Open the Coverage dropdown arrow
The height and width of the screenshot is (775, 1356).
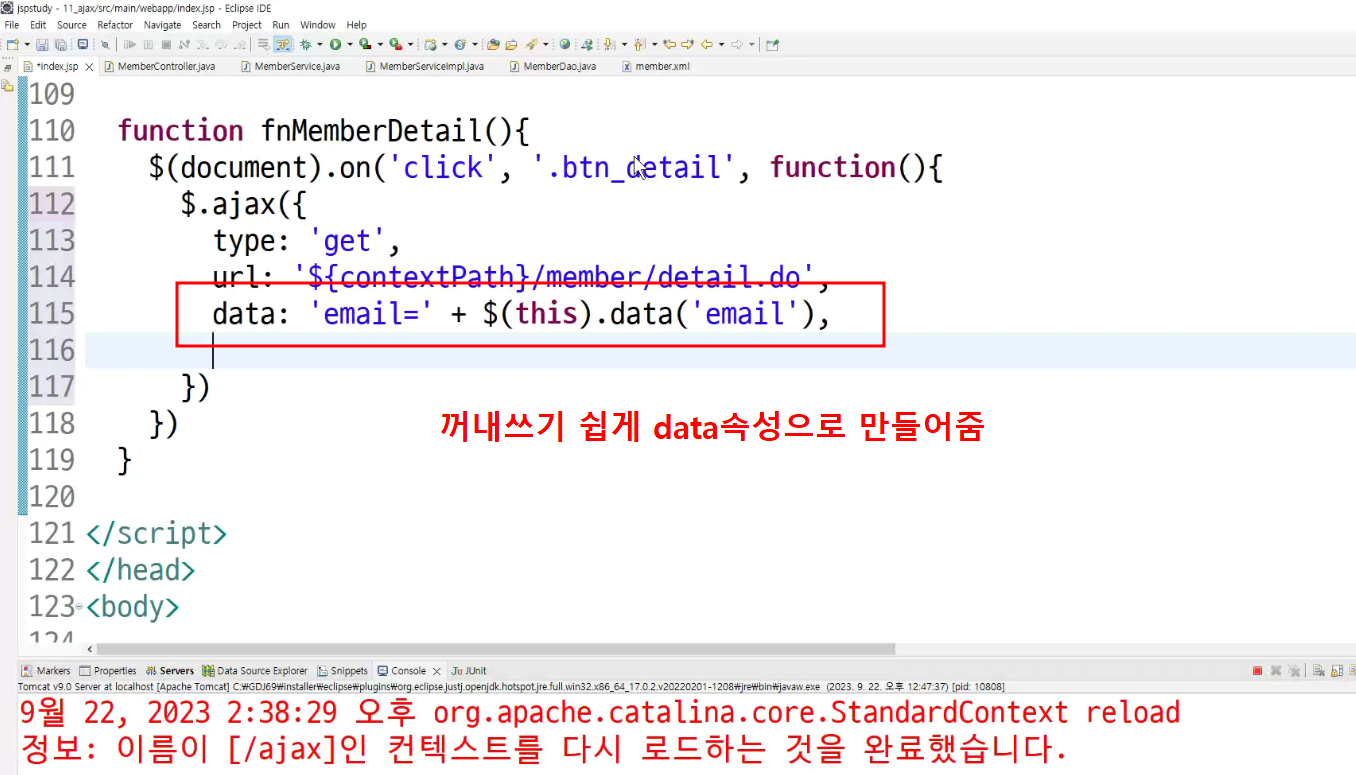click(x=380, y=44)
